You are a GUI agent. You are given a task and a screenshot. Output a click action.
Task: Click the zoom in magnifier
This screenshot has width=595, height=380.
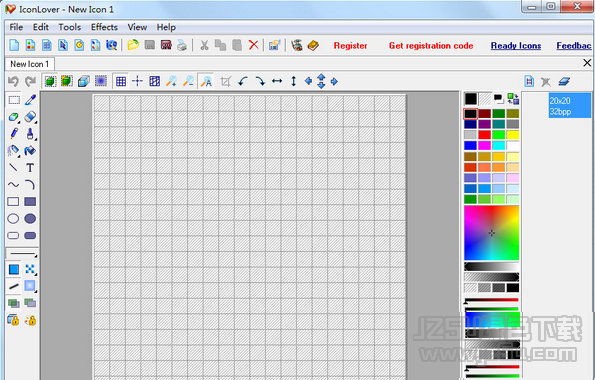click(171, 81)
